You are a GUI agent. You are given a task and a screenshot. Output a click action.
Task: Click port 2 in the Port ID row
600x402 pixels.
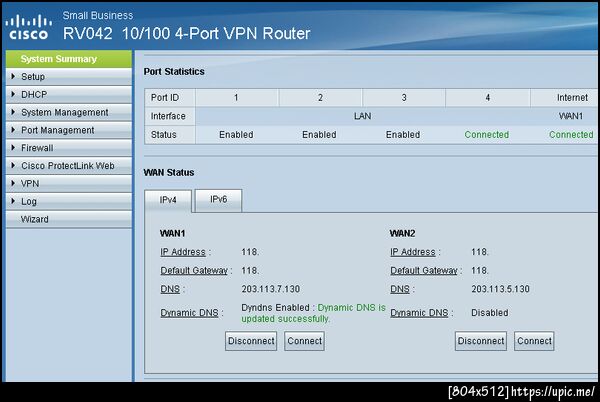click(320, 98)
